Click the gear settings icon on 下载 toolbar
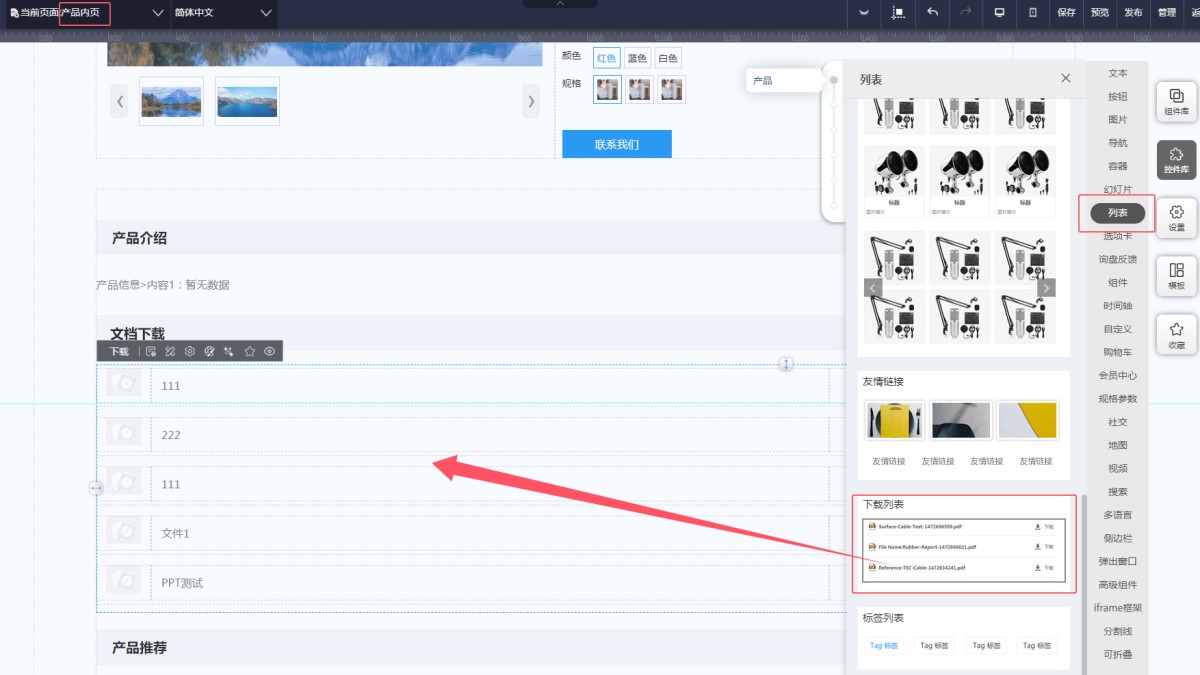 coord(190,351)
